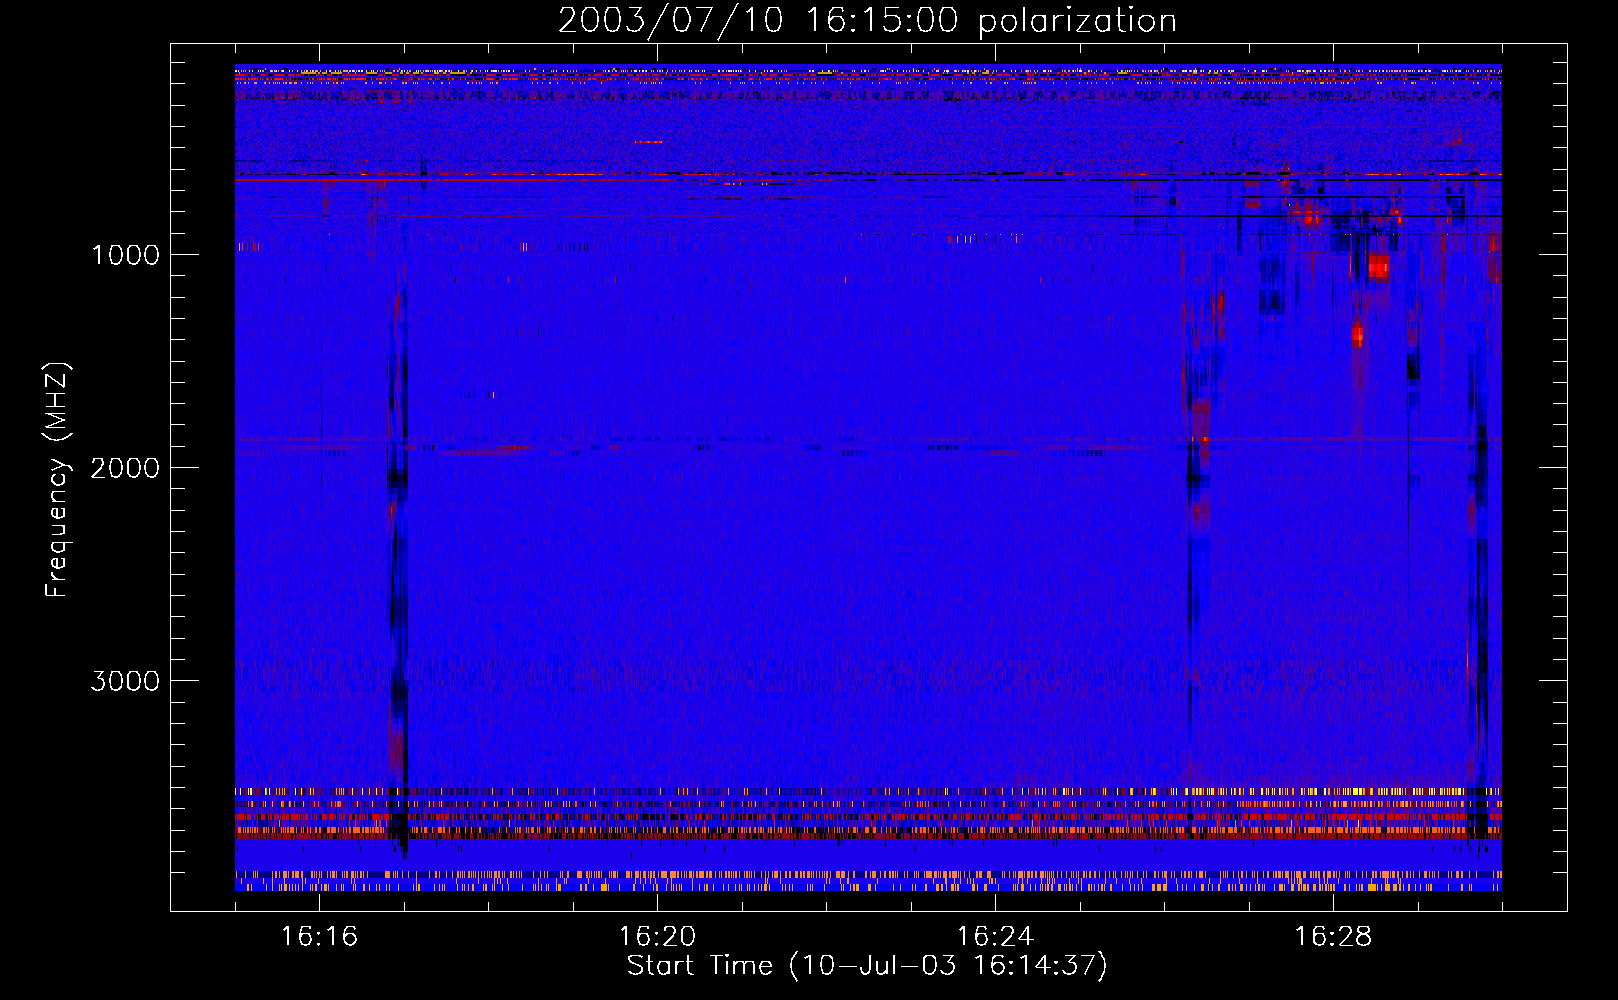Click the 'Frequency (MHZ)' axis label
This screenshot has width=1618, height=1000.
click(57, 480)
